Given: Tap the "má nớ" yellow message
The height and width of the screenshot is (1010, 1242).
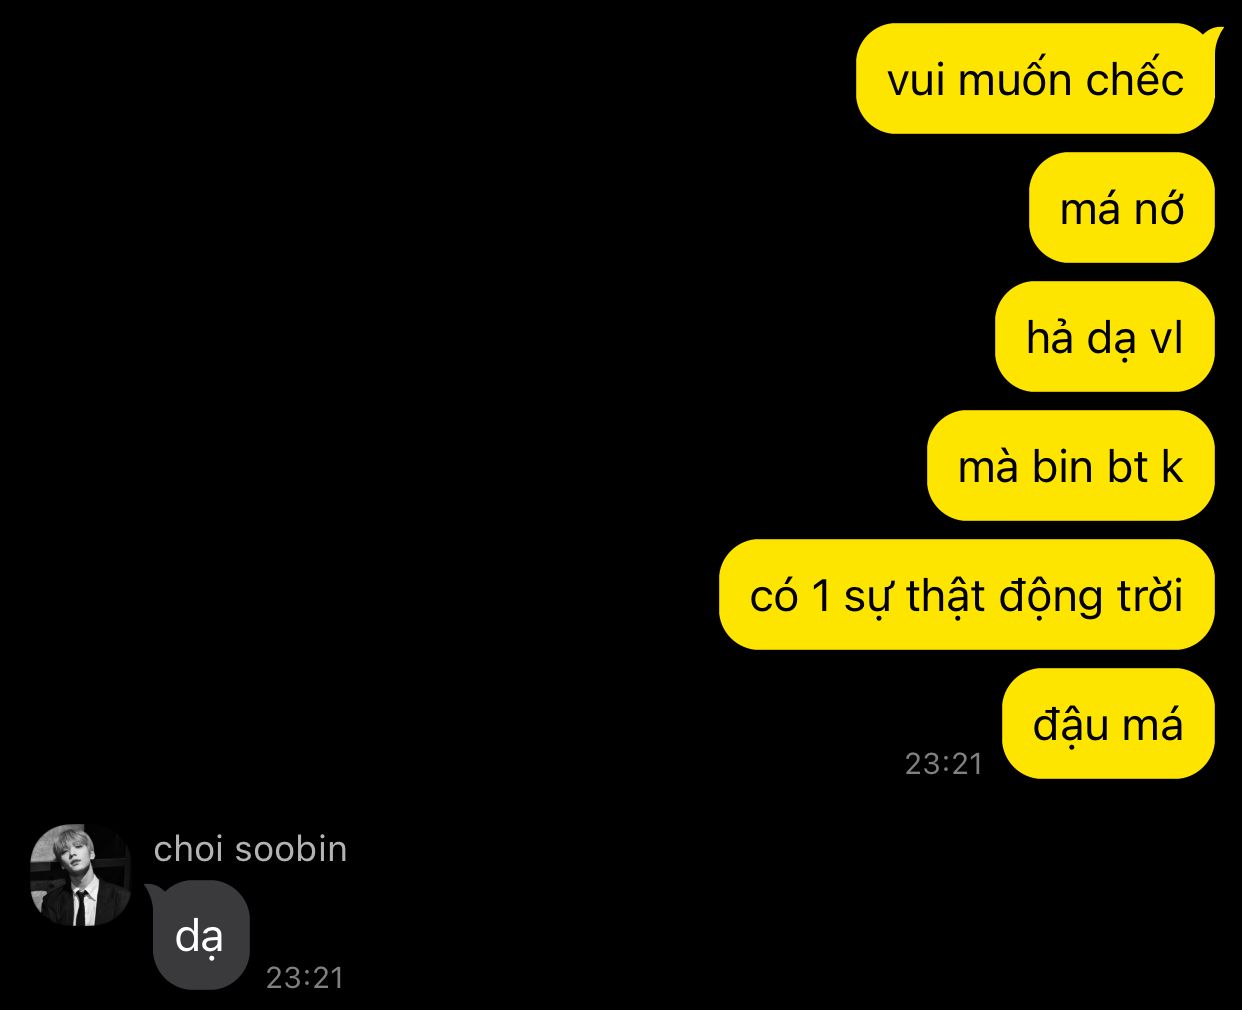Looking at the screenshot, I should 1122,208.
